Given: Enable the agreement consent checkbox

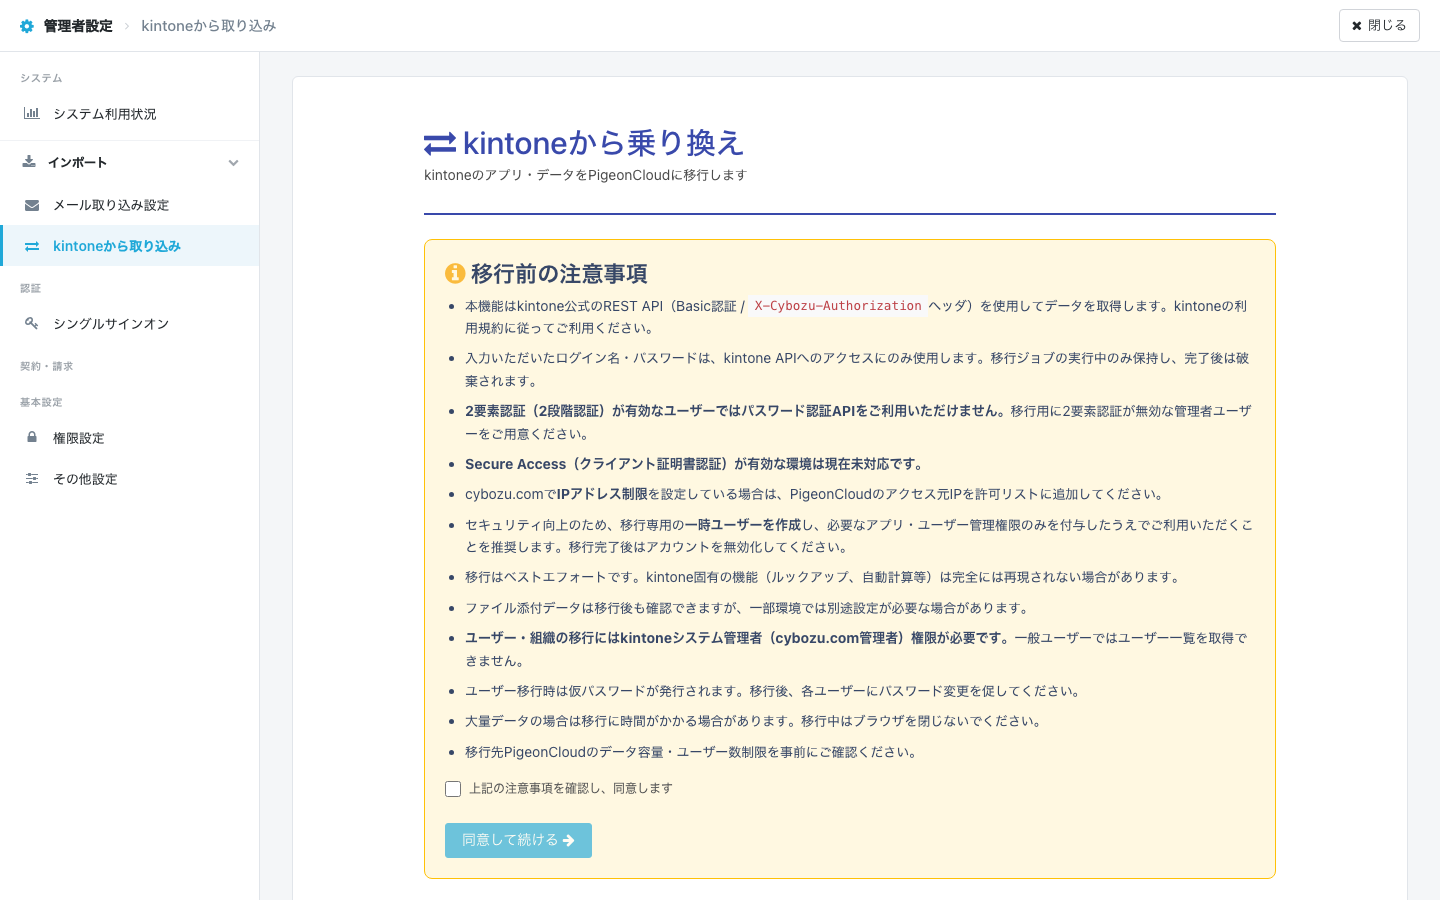Looking at the screenshot, I should [453, 789].
